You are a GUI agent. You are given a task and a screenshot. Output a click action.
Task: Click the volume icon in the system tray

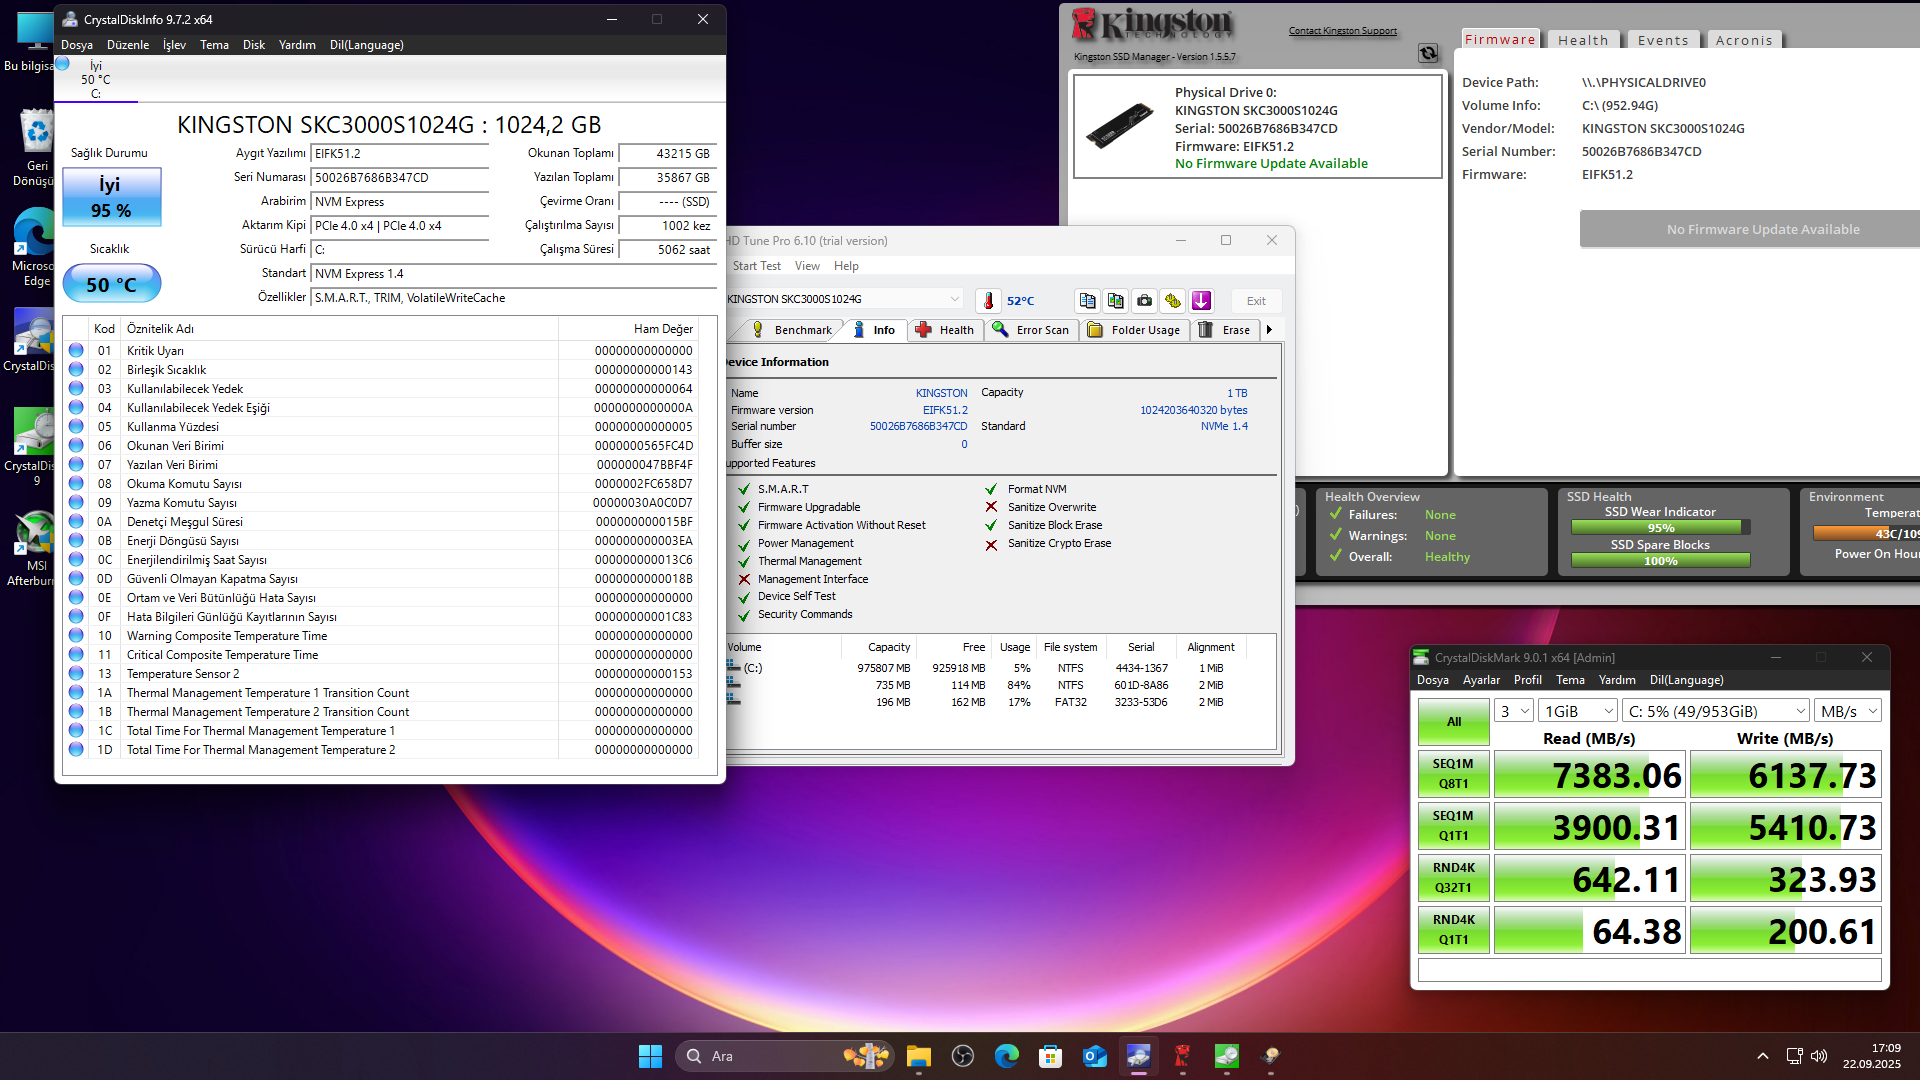1819,1056
